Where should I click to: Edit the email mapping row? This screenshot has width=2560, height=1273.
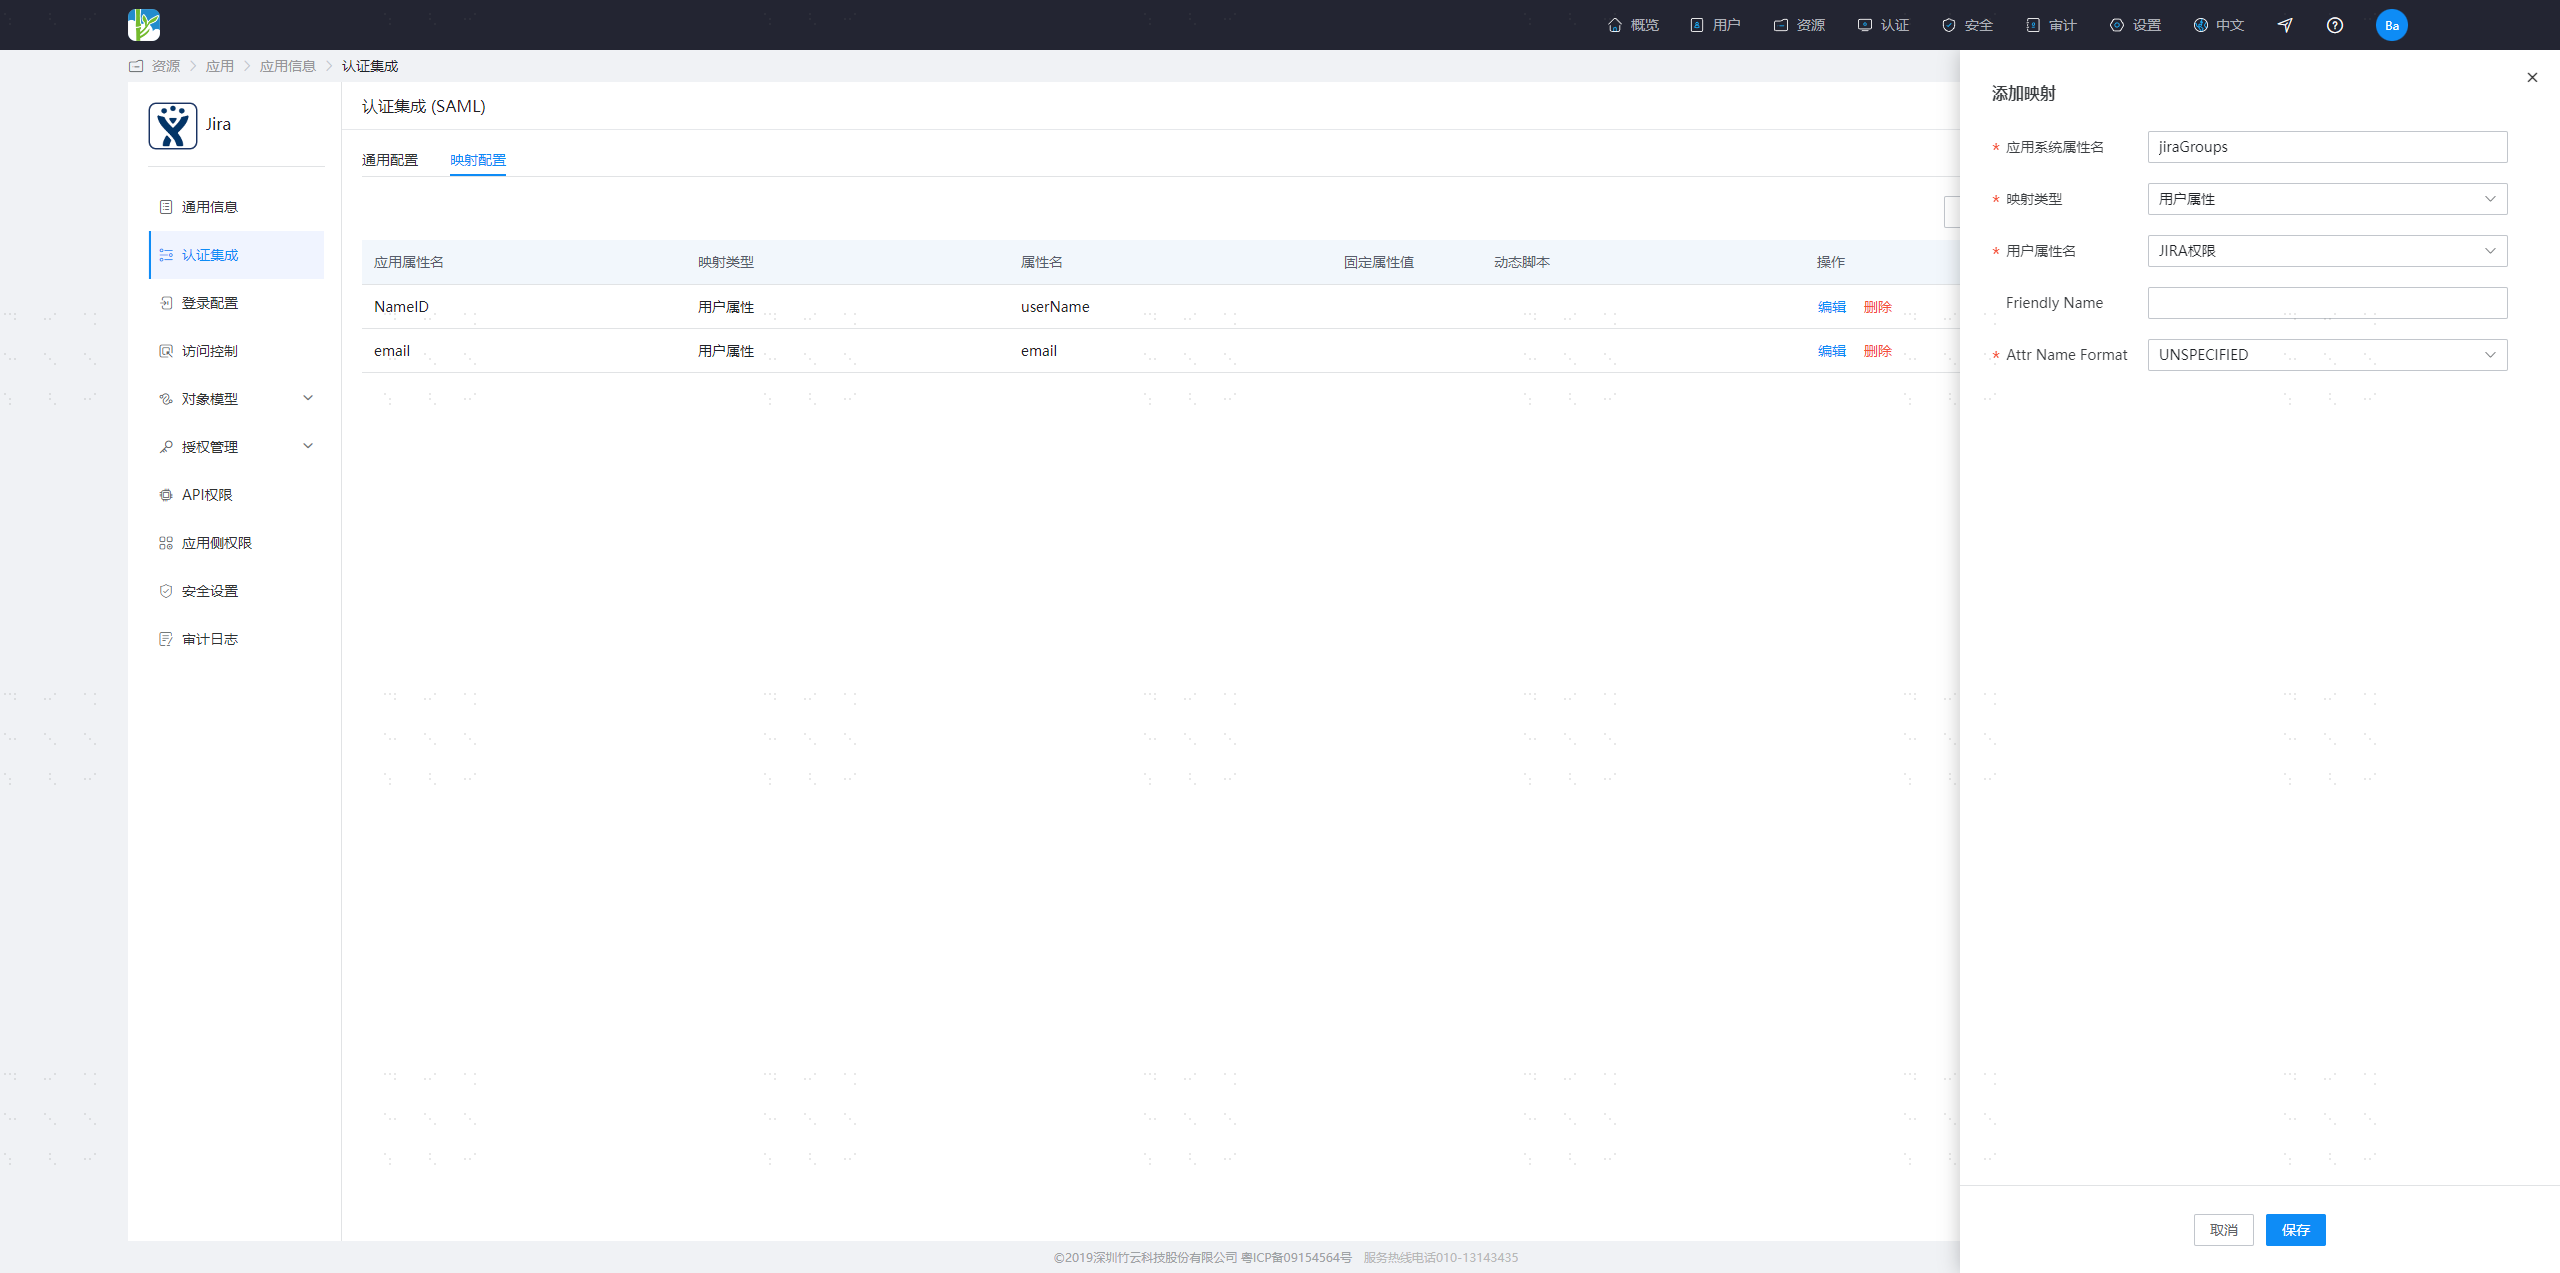click(1832, 351)
